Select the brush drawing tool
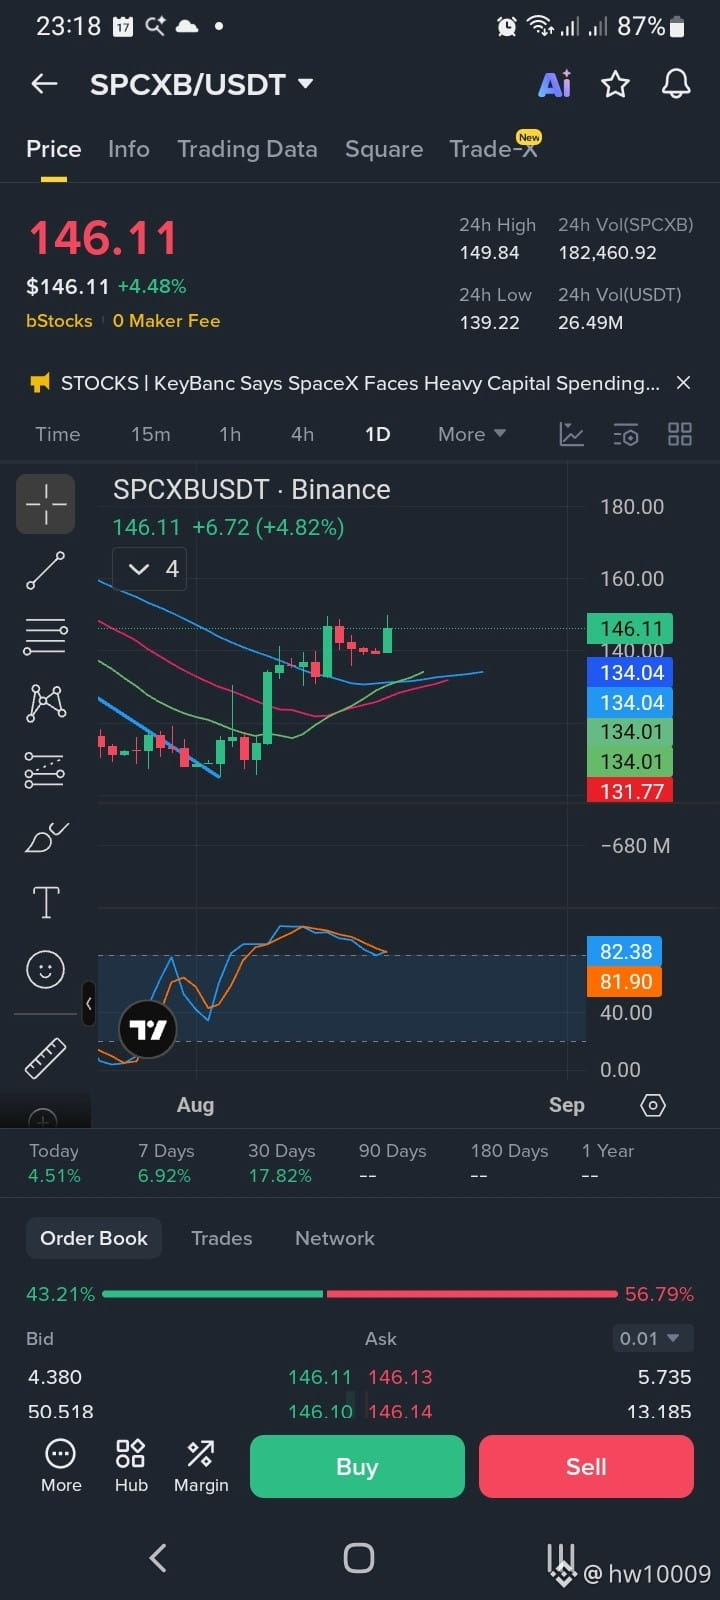 coord(46,836)
